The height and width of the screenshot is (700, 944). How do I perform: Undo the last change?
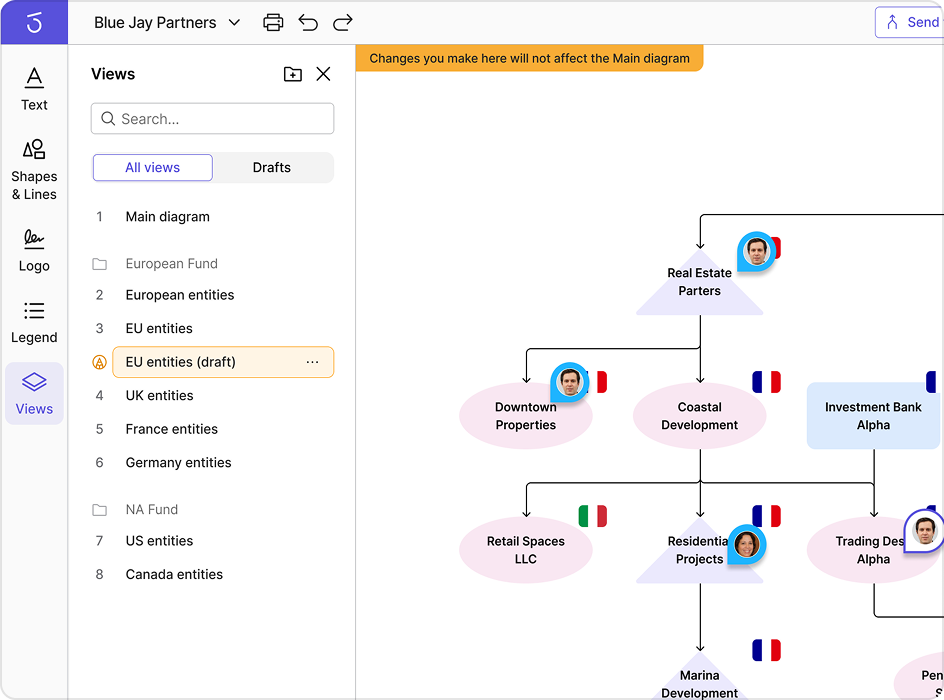pos(308,22)
